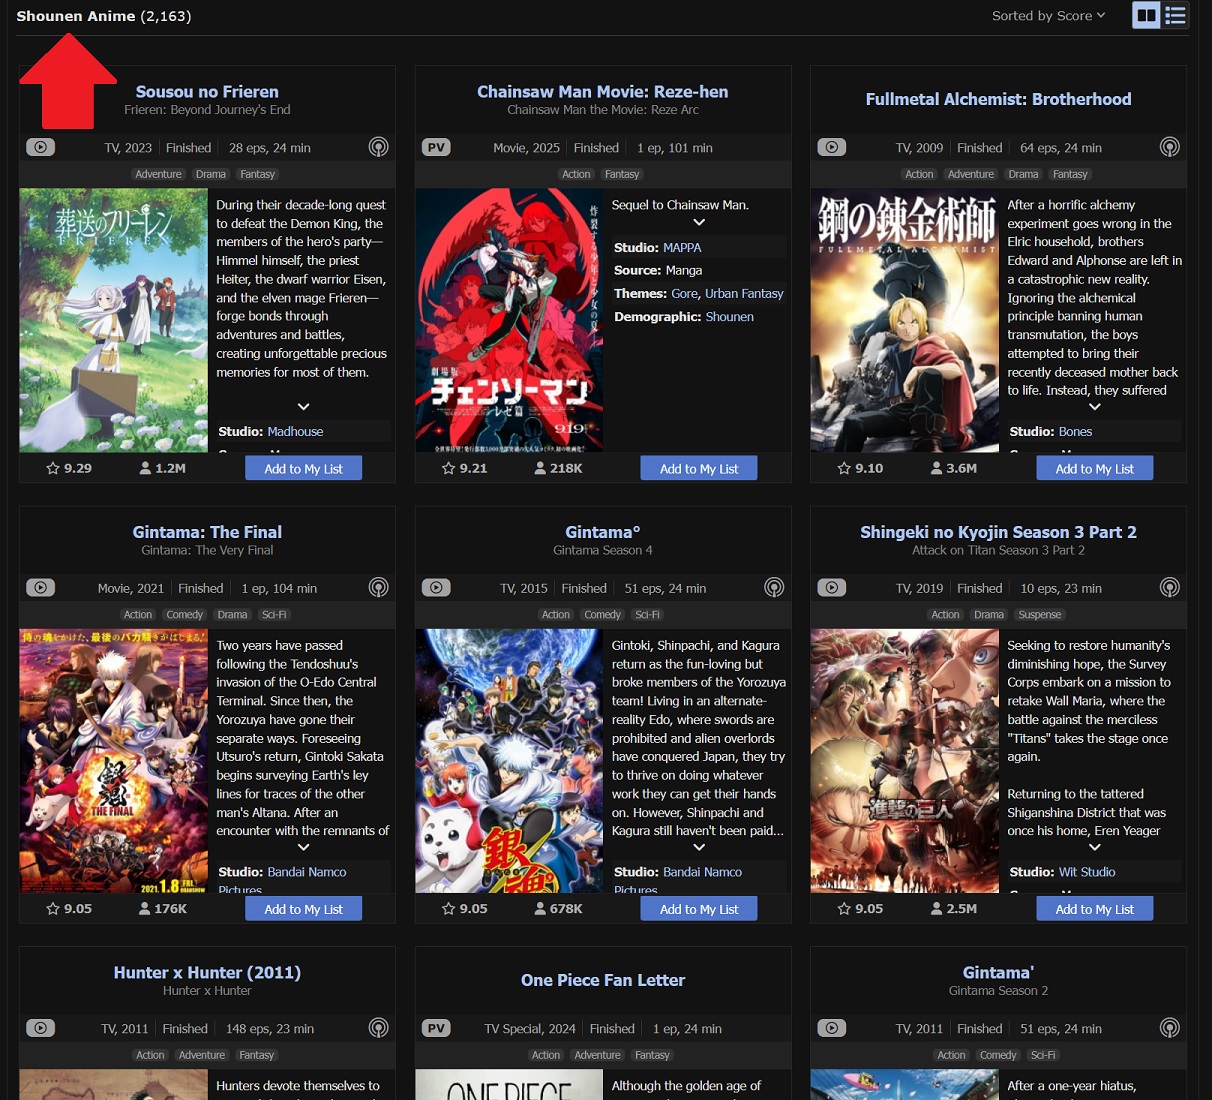Click broadcast icon on Shingeki no Kyojin card

click(1169, 587)
